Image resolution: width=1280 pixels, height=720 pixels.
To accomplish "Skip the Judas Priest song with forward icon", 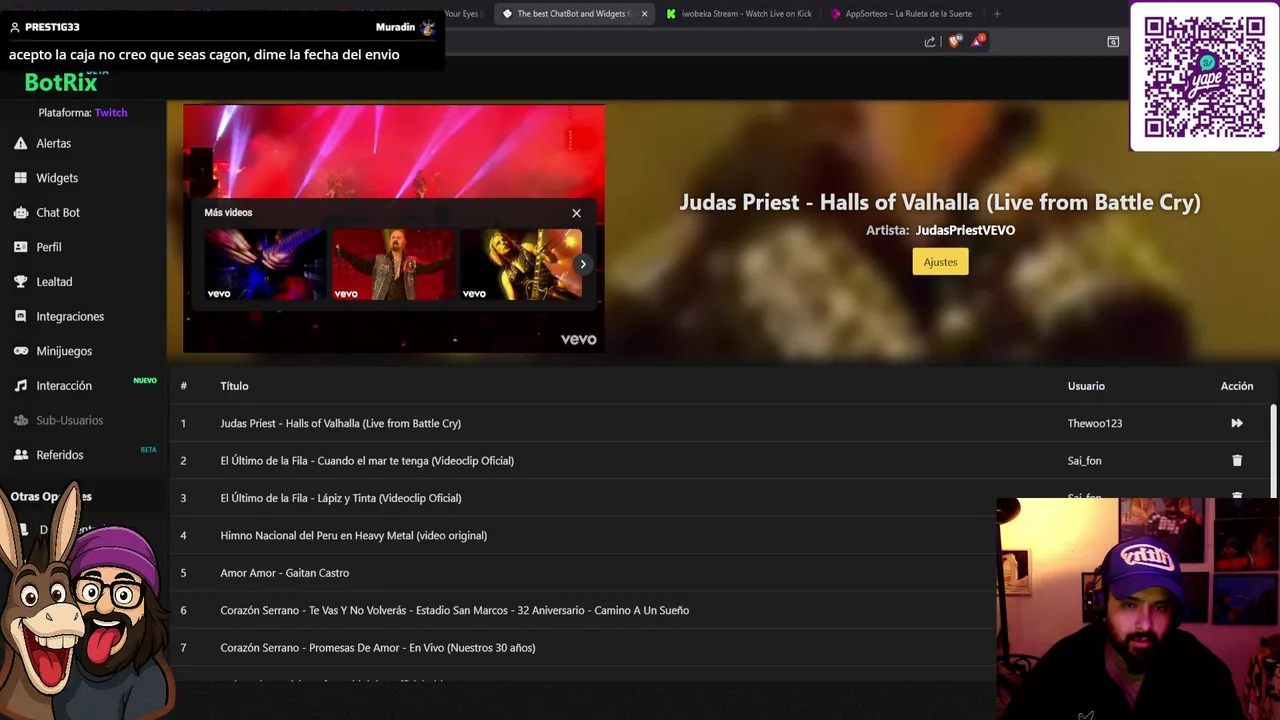I will (1237, 423).
